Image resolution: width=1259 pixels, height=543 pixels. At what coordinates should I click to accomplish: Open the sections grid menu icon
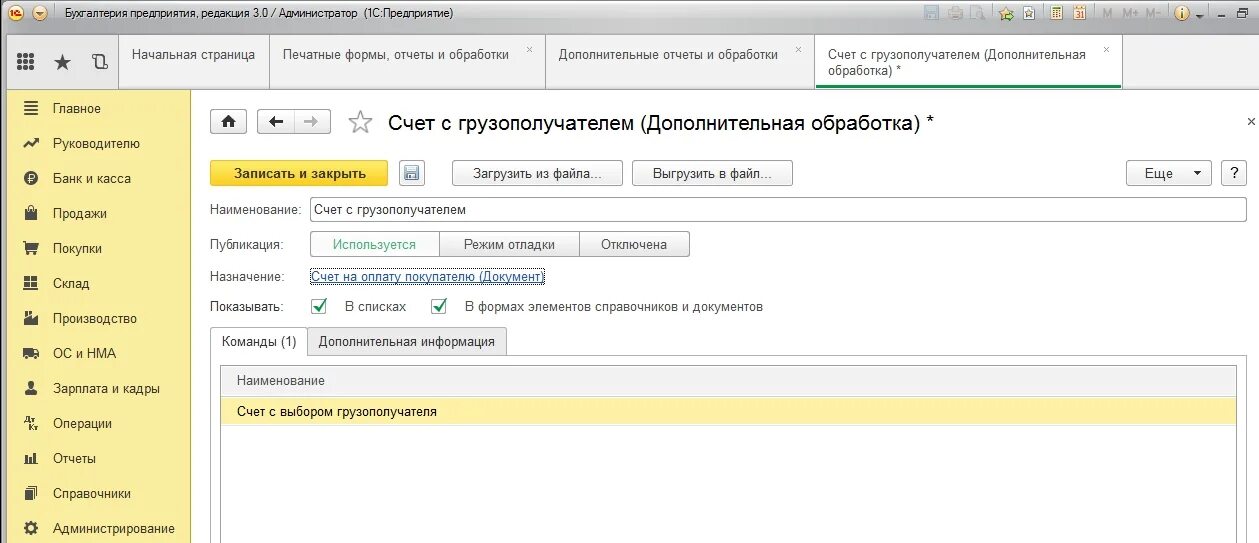click(x=26, y=62)
